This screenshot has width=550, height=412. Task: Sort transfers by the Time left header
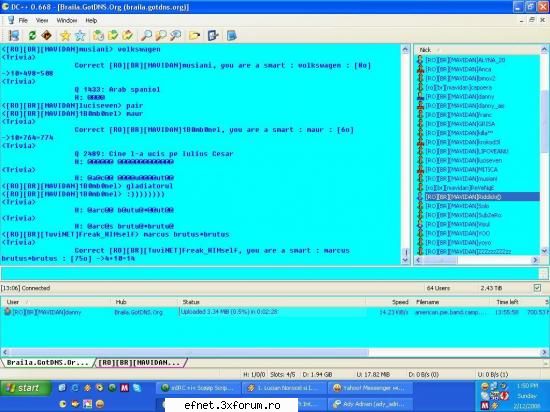coord(507,302)
